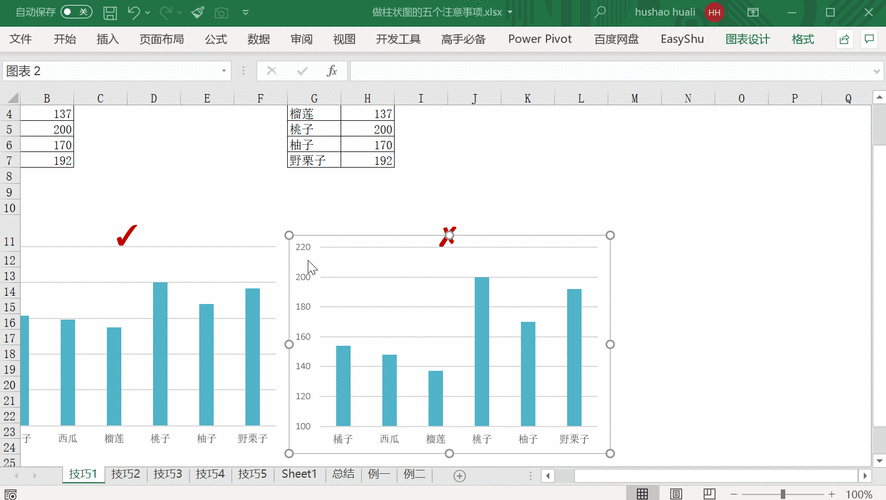Click the Share icon on ribbon right
Screen dimensions: 886x500
(844, 40)
